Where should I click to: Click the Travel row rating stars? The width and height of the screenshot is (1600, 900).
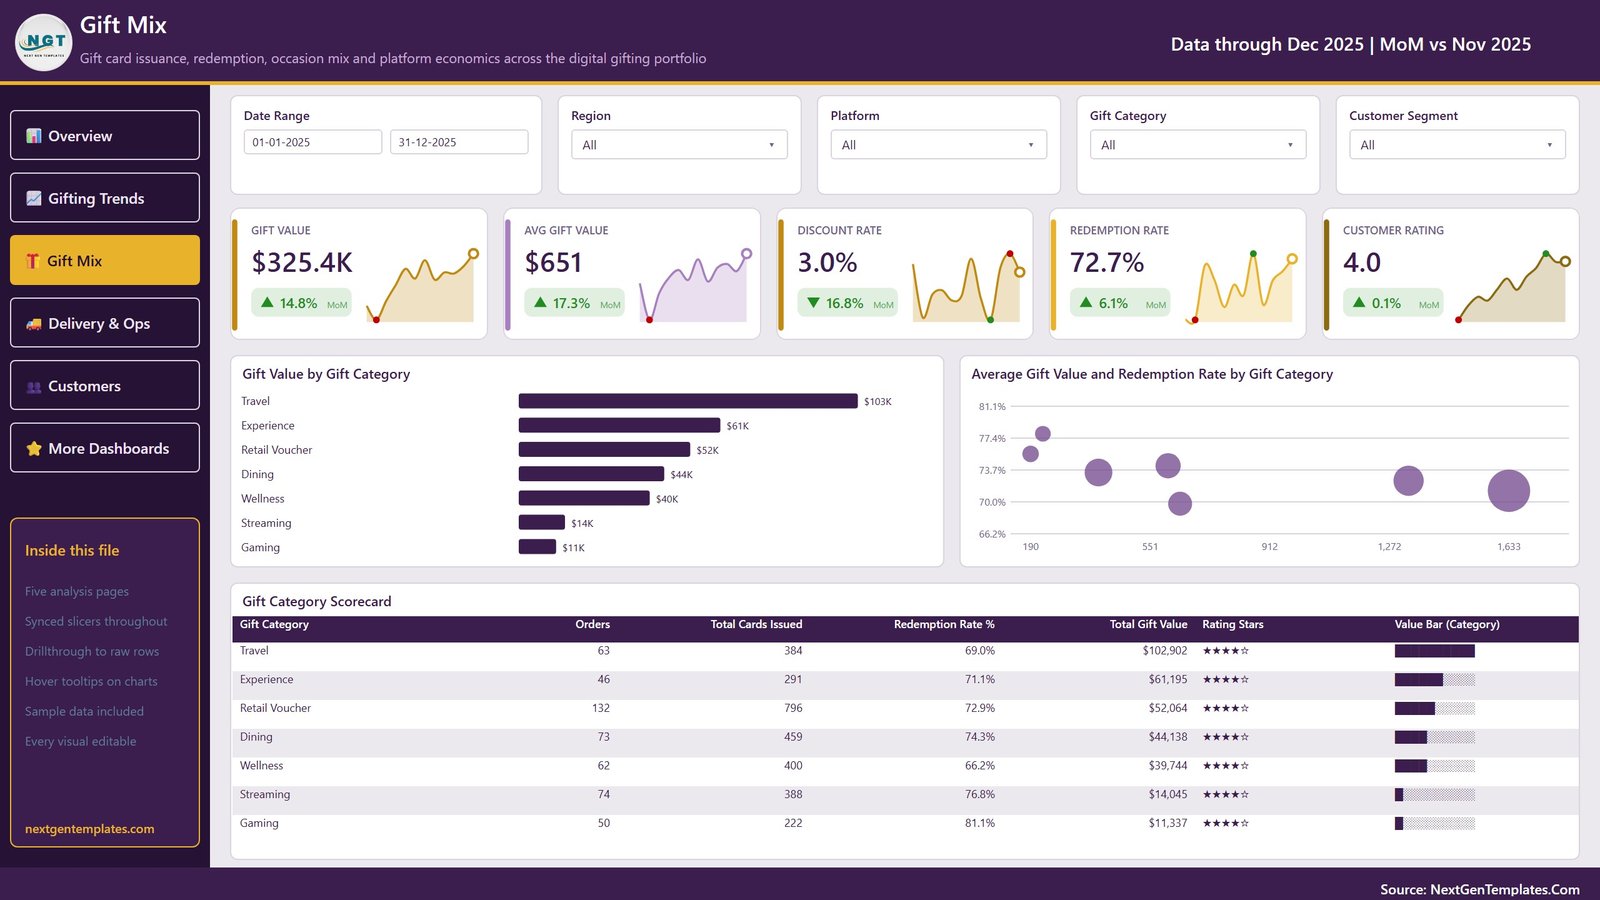point(1226,651)
